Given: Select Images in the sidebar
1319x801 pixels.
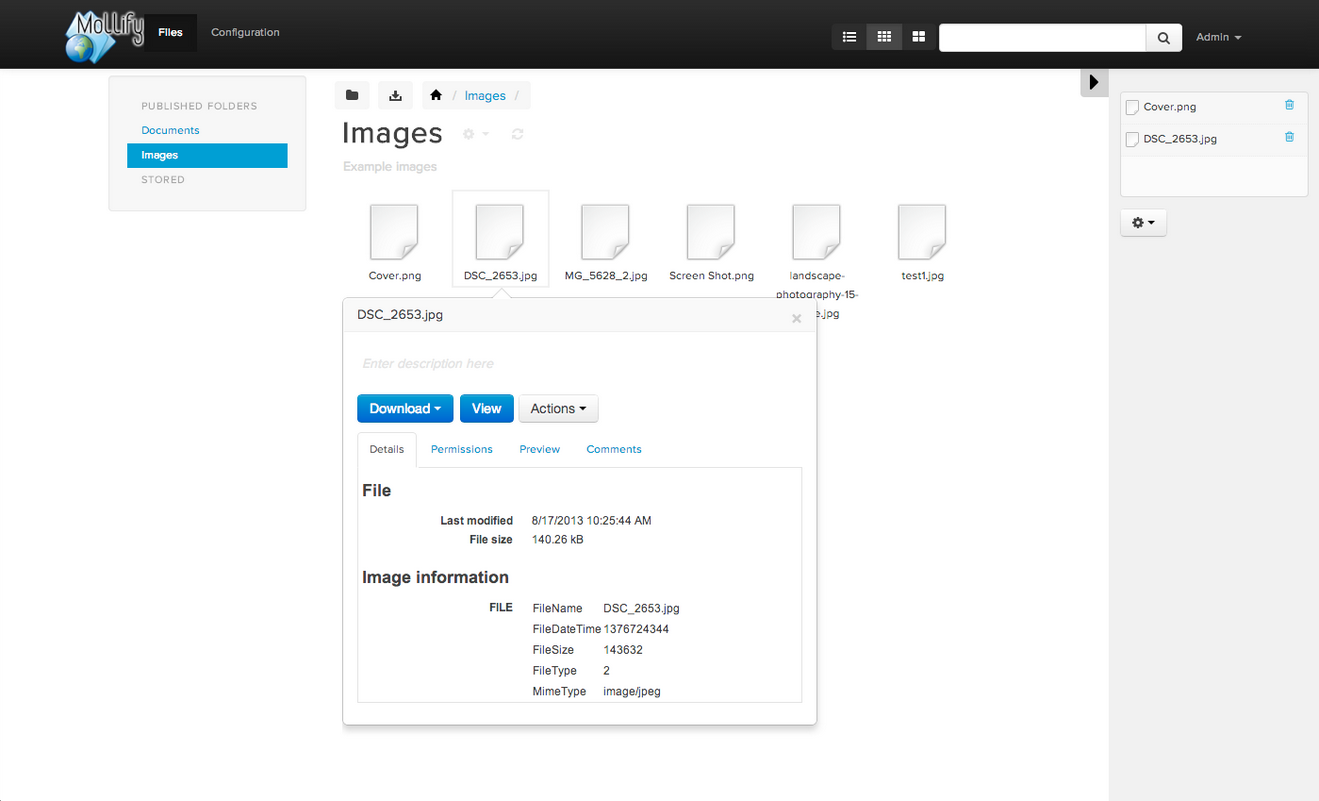Looking at the screenshot, I should click(x=207, y=155).
